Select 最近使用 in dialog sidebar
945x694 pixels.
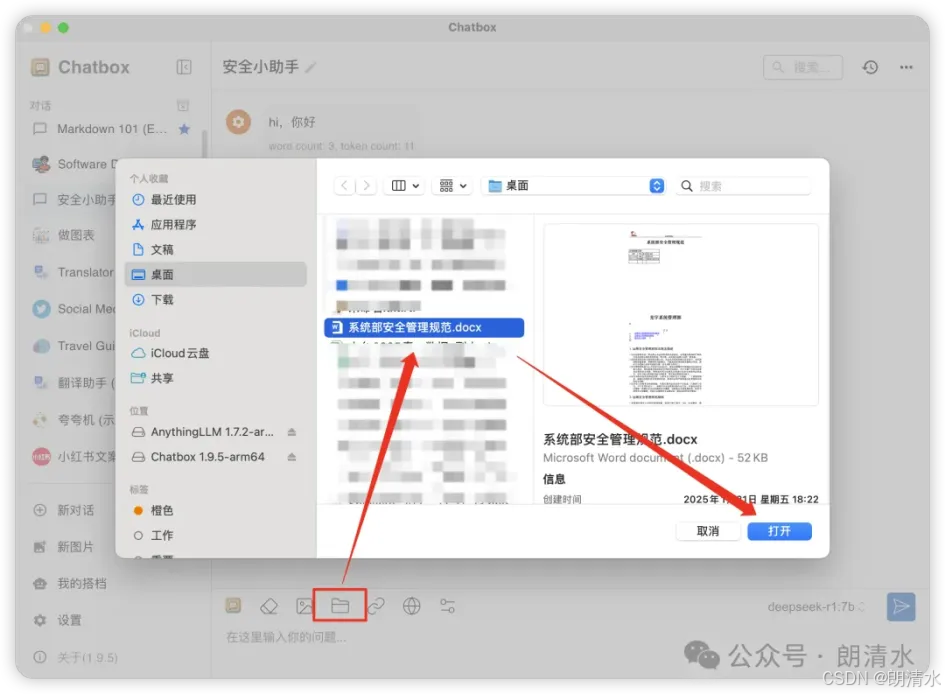tap(216, 199)
